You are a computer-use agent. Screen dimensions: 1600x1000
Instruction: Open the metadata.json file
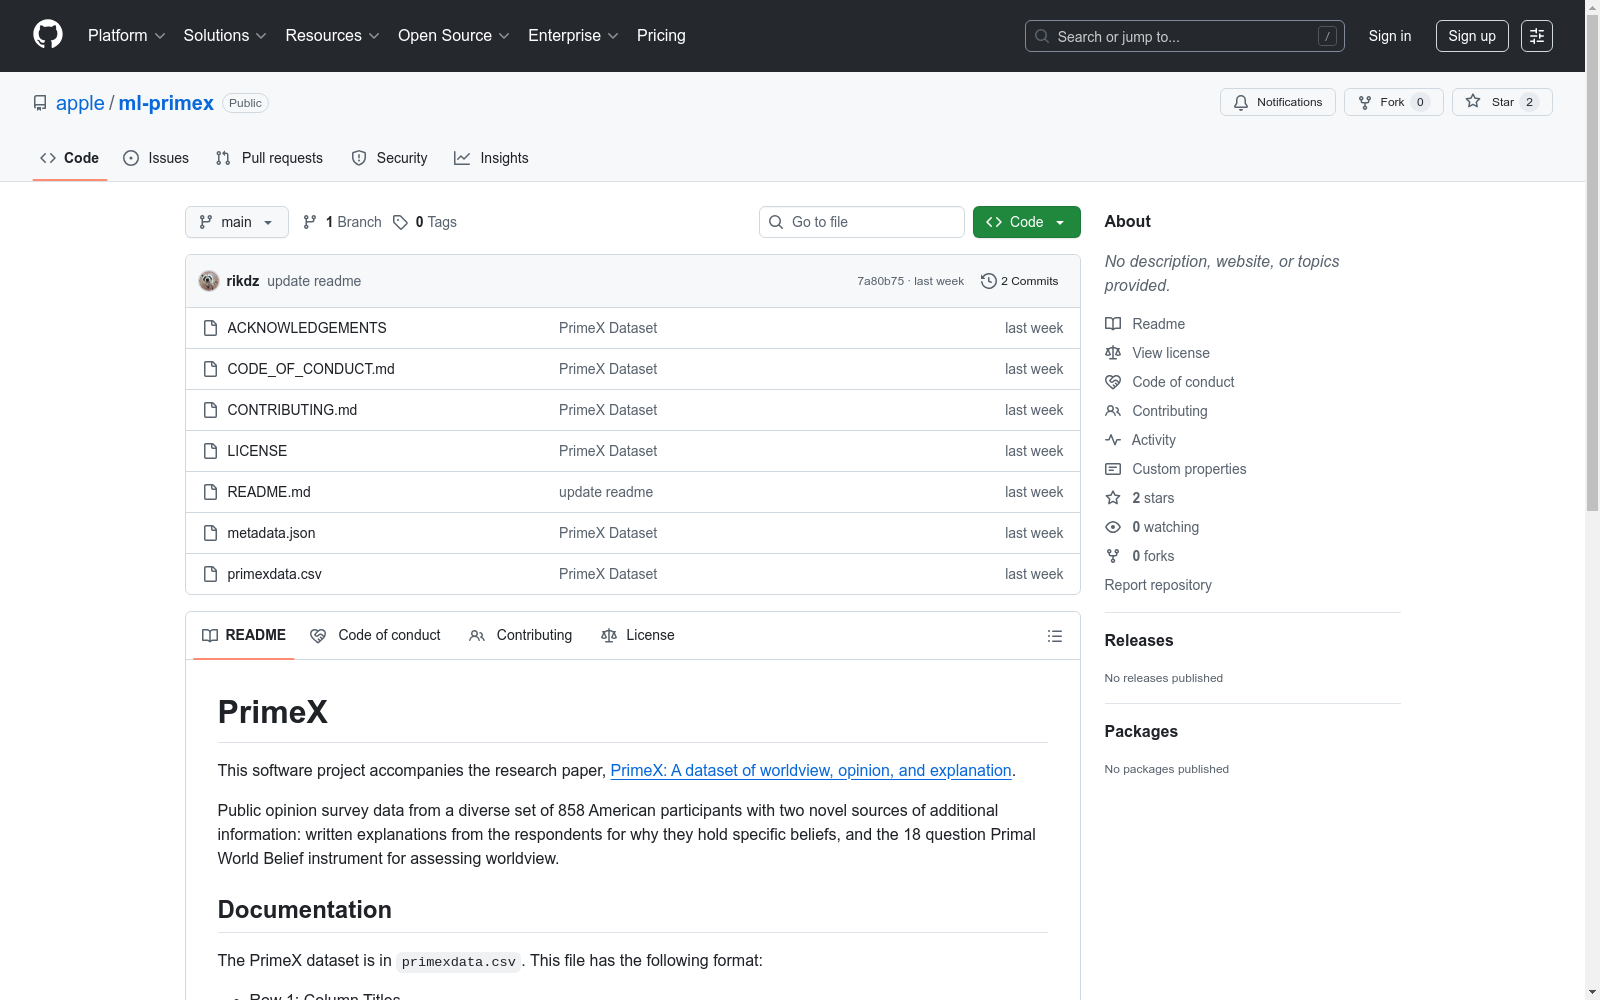tap(271, 533)
